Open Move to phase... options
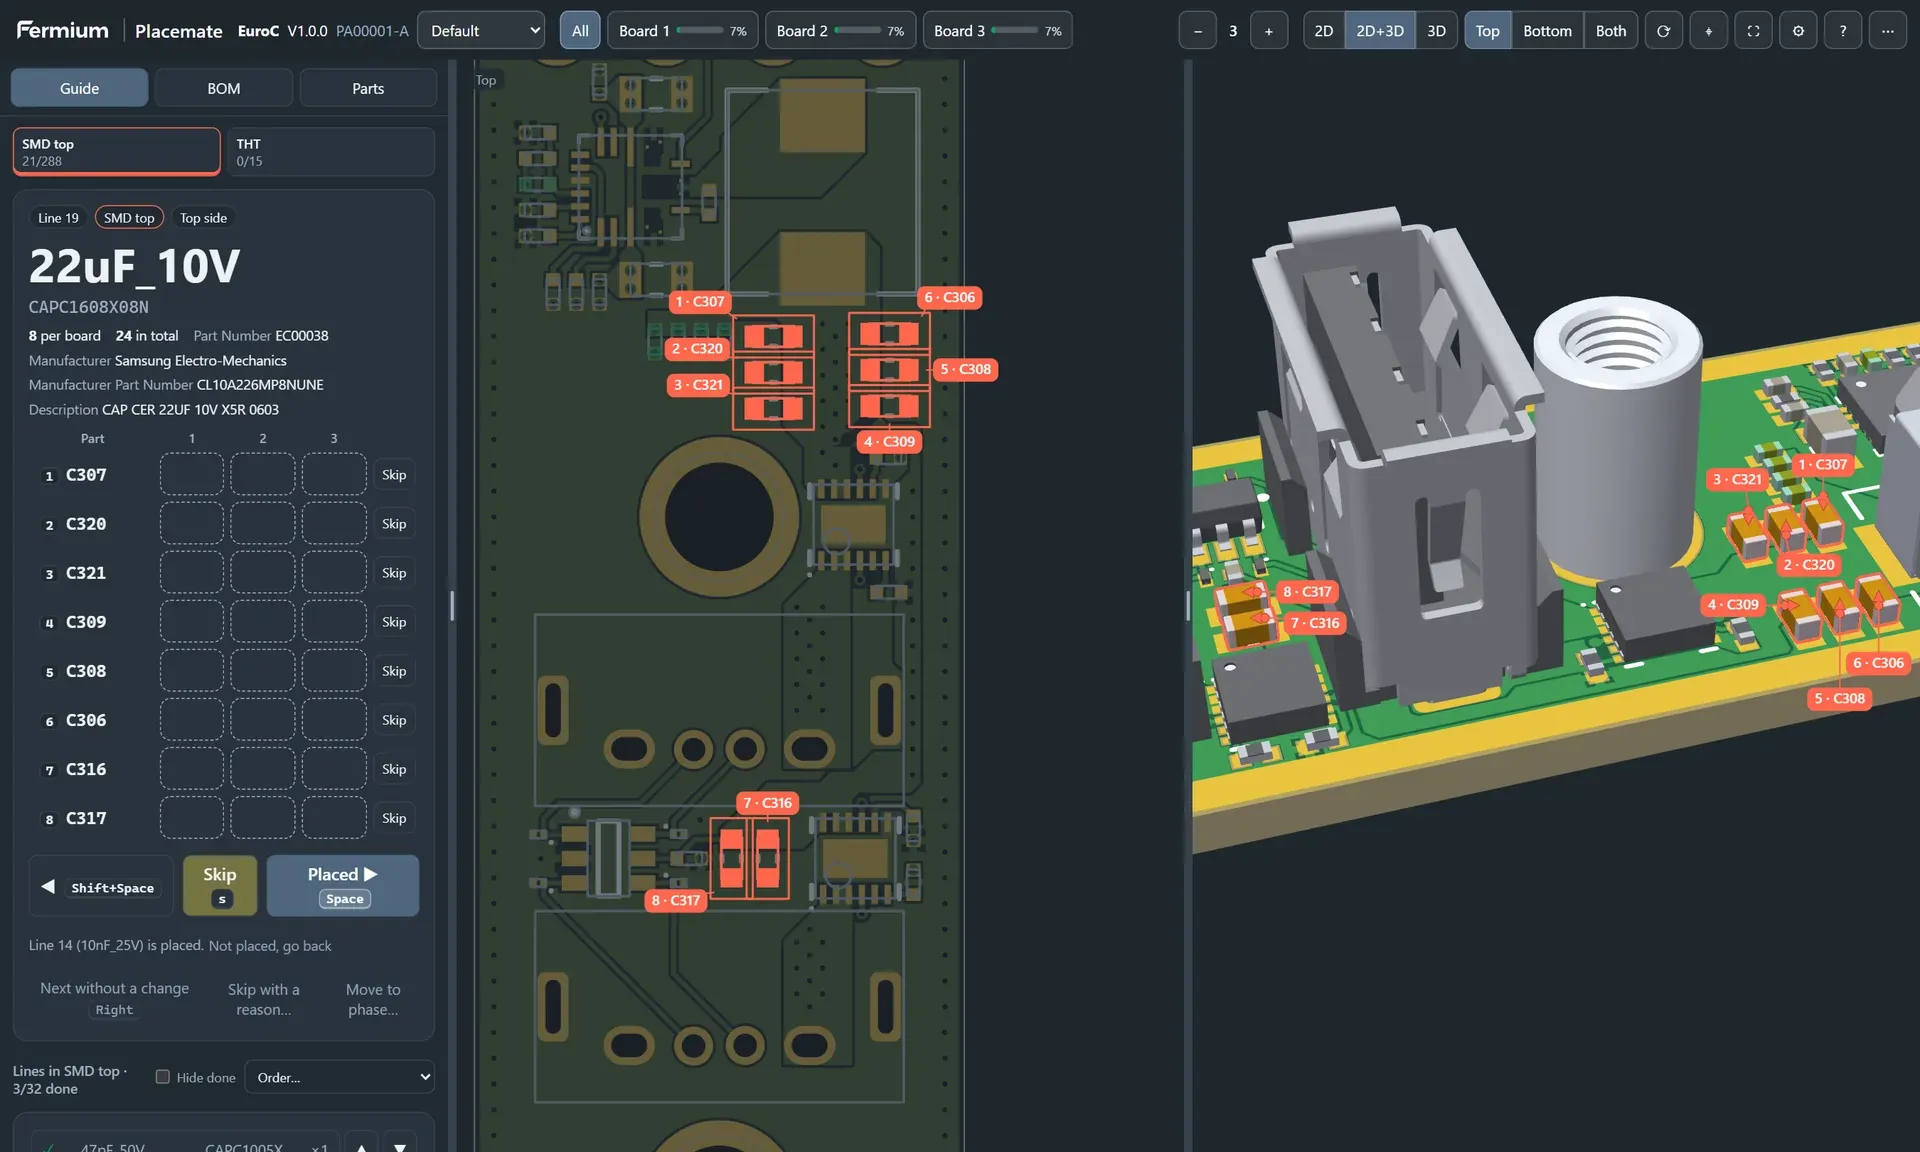Screen dimensions: 1920x1152 coord(373,999)
